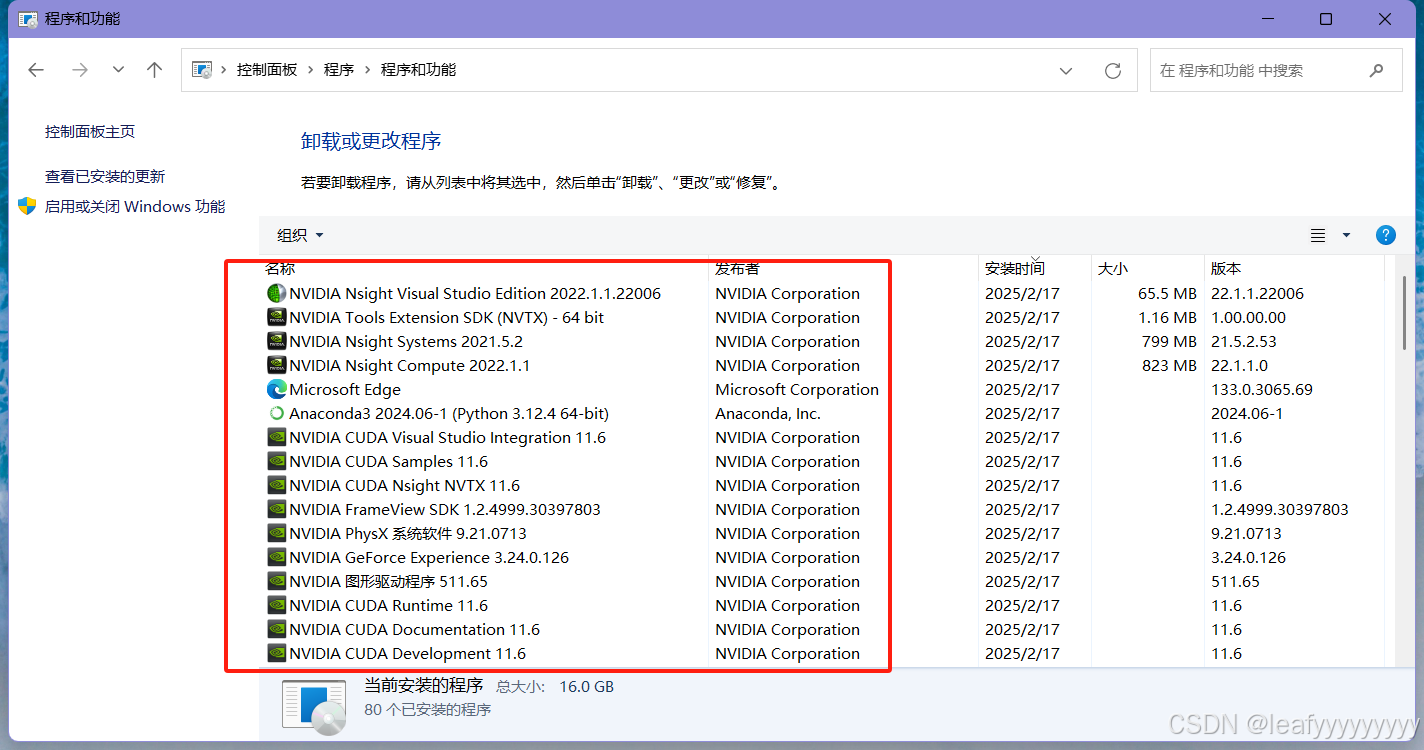1424x750 pixels.
Task: Click the Microsoft Corporation publisher cell
Action: click(x=797, y=389)
